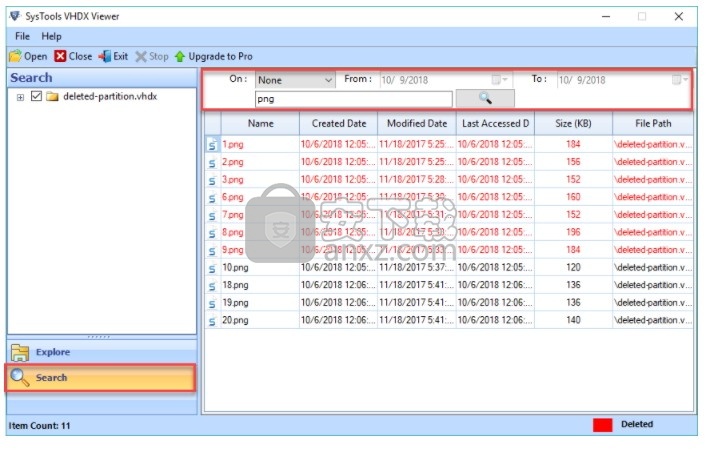Switch to the Explore panel
The height and width of the screenshot is (450, 707).
102,352
